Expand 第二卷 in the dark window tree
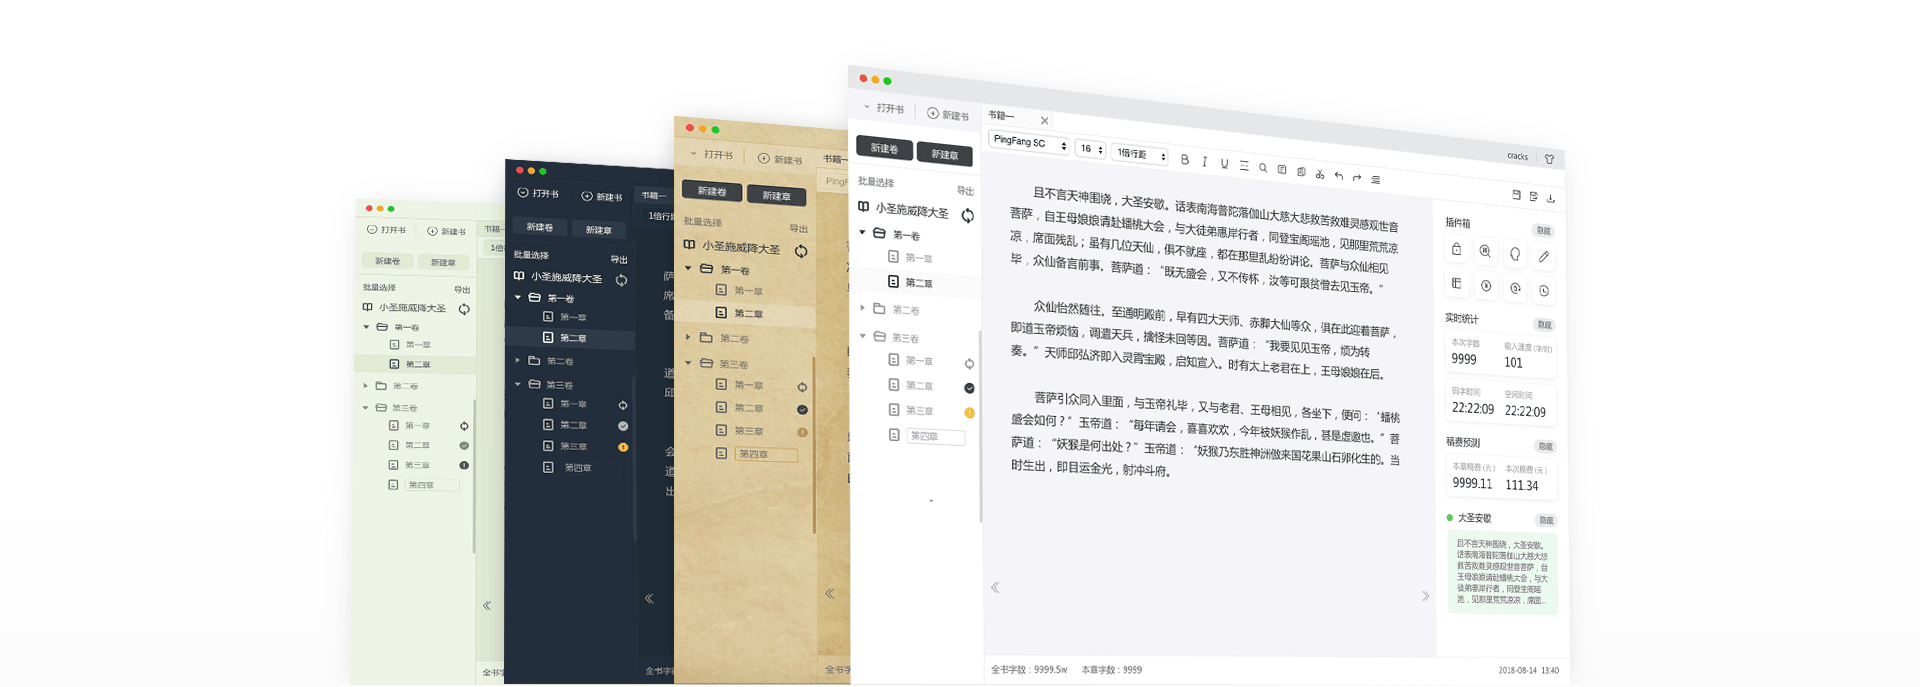This screenshot has width=1920, height=687. tap(518, 360)
